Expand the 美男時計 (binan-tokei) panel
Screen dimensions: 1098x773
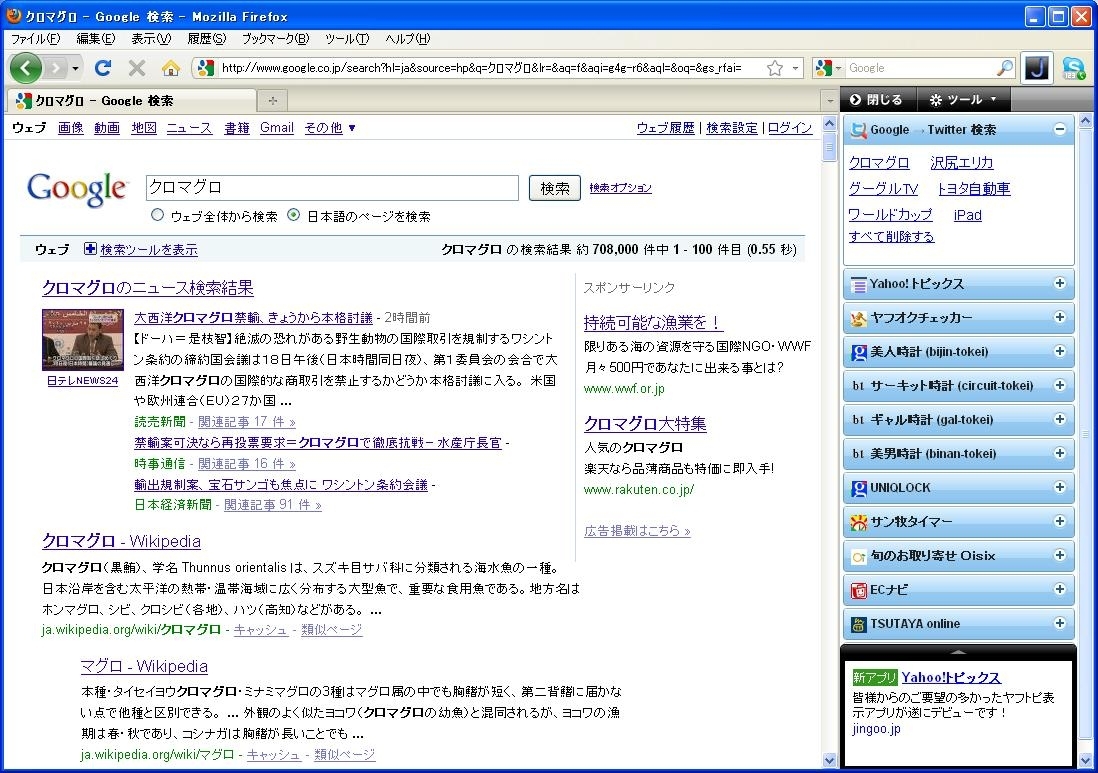pos(1059,453)
